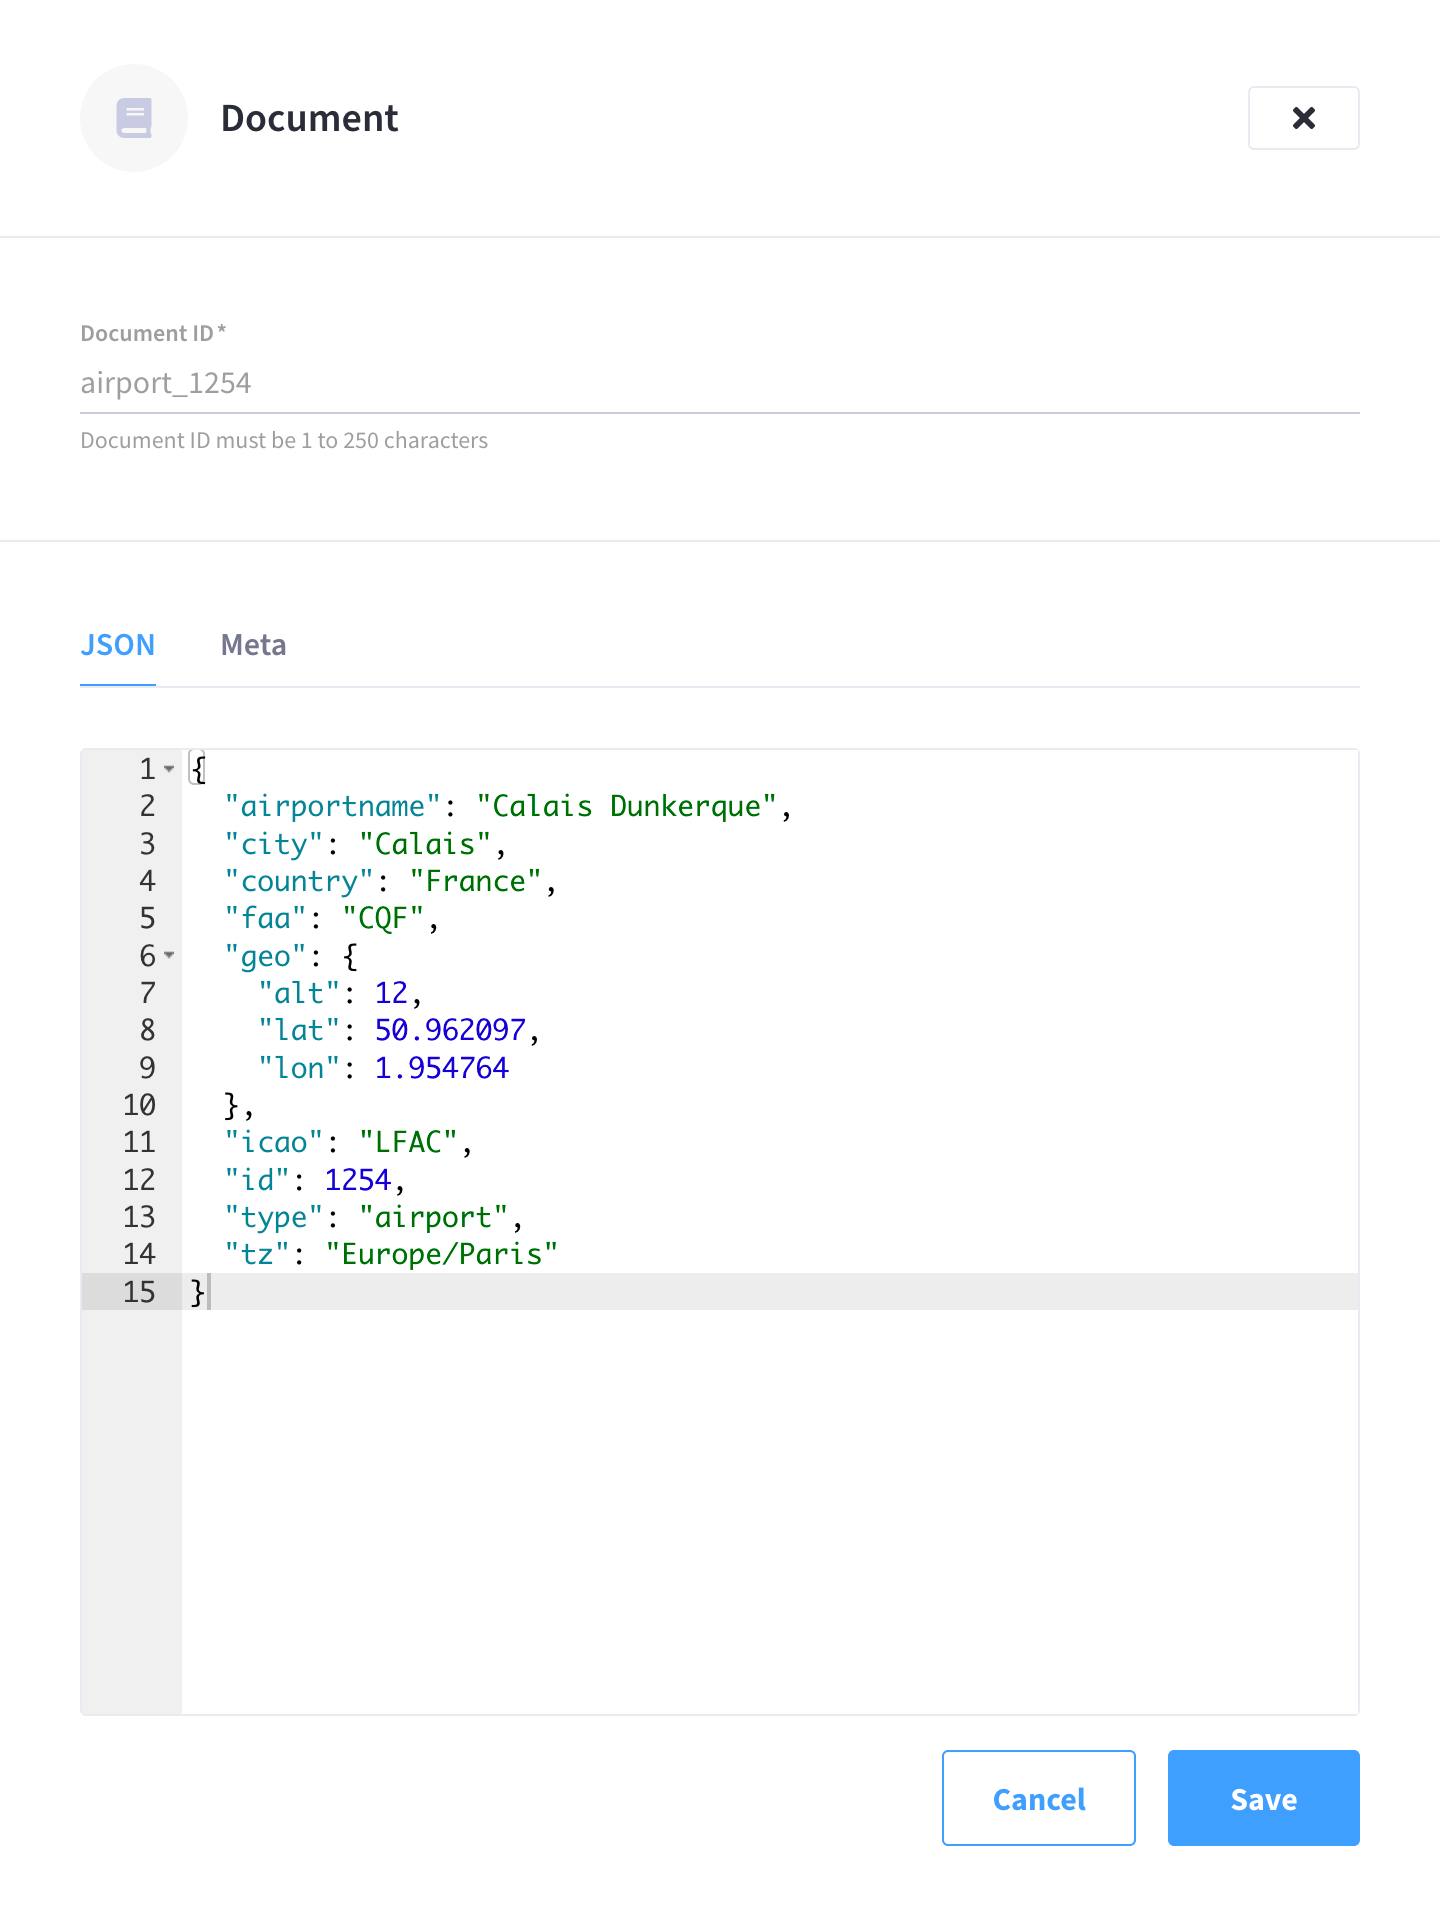This screenshot has height=1906, width=1440.
Task: Collapse the root object fold arrow on line 1
Action: coord(169,769)
